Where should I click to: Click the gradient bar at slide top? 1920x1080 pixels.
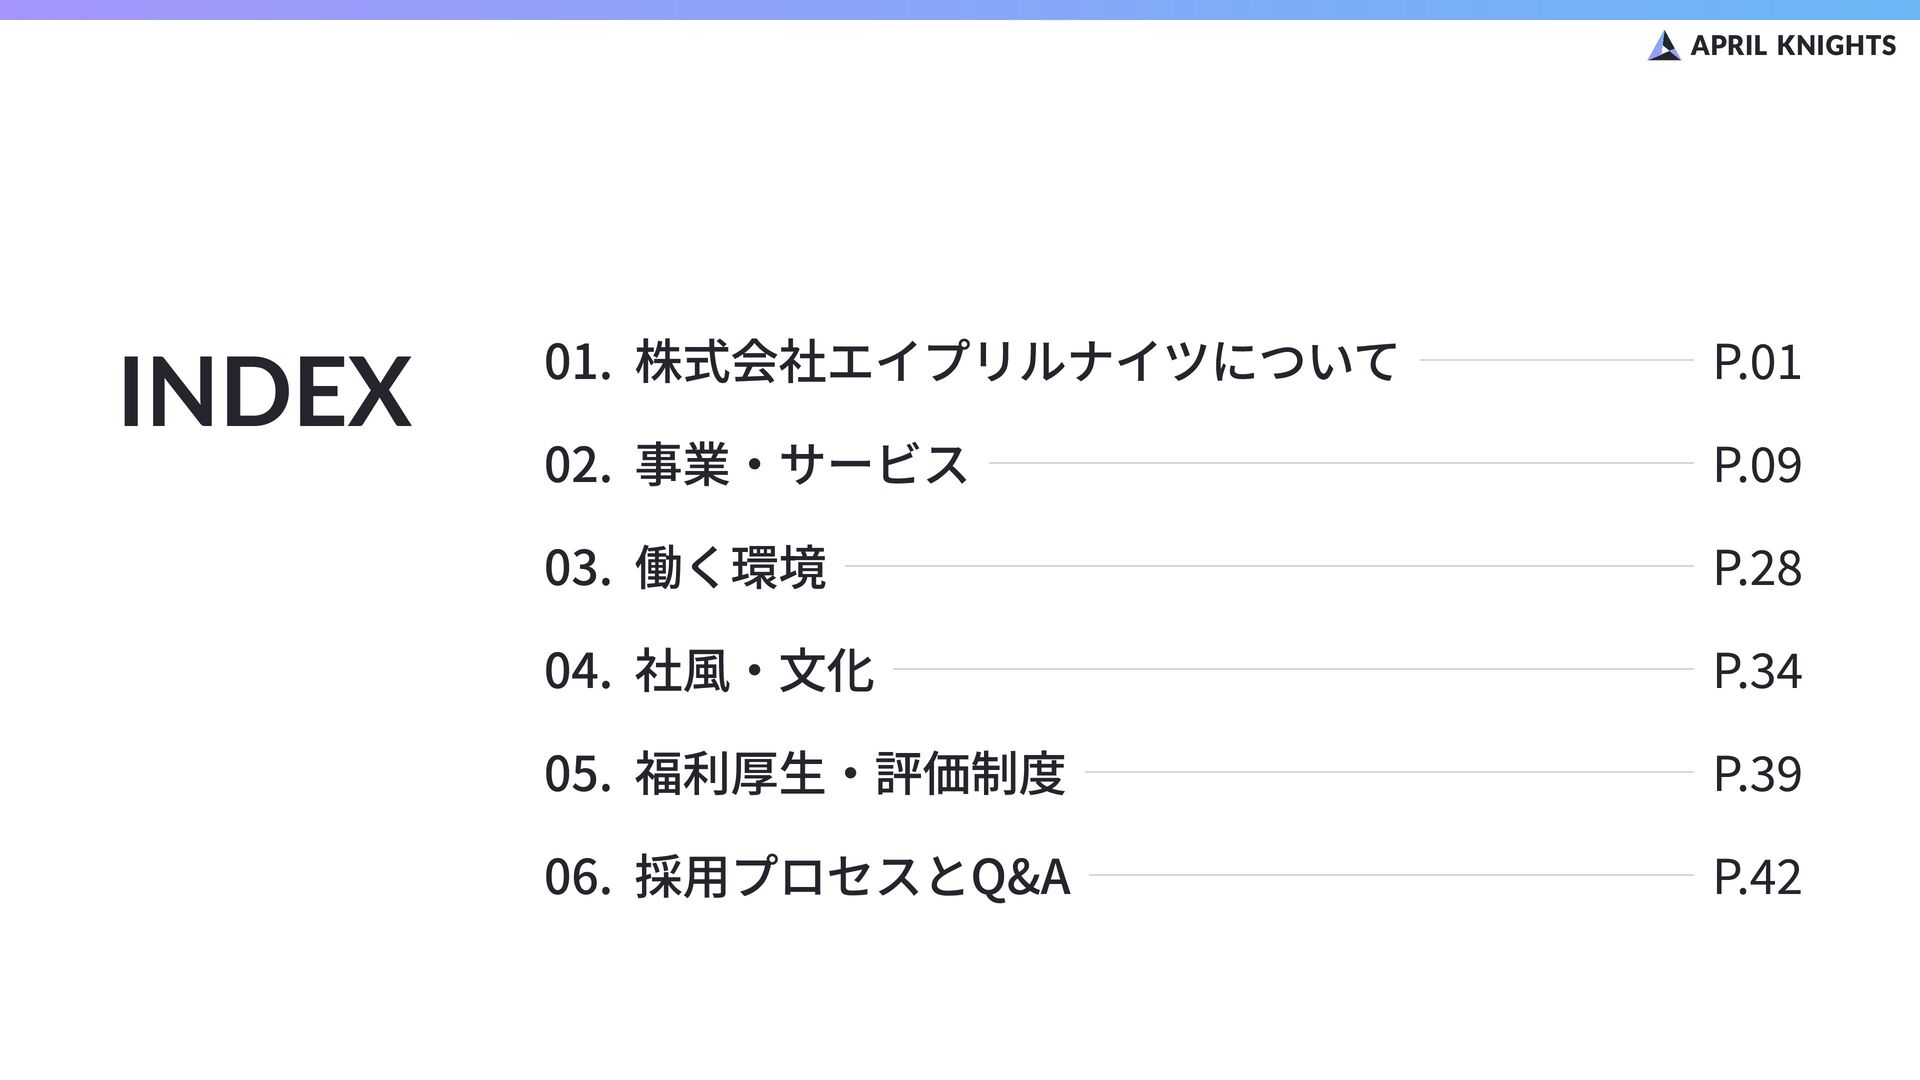tap(960, 10)
